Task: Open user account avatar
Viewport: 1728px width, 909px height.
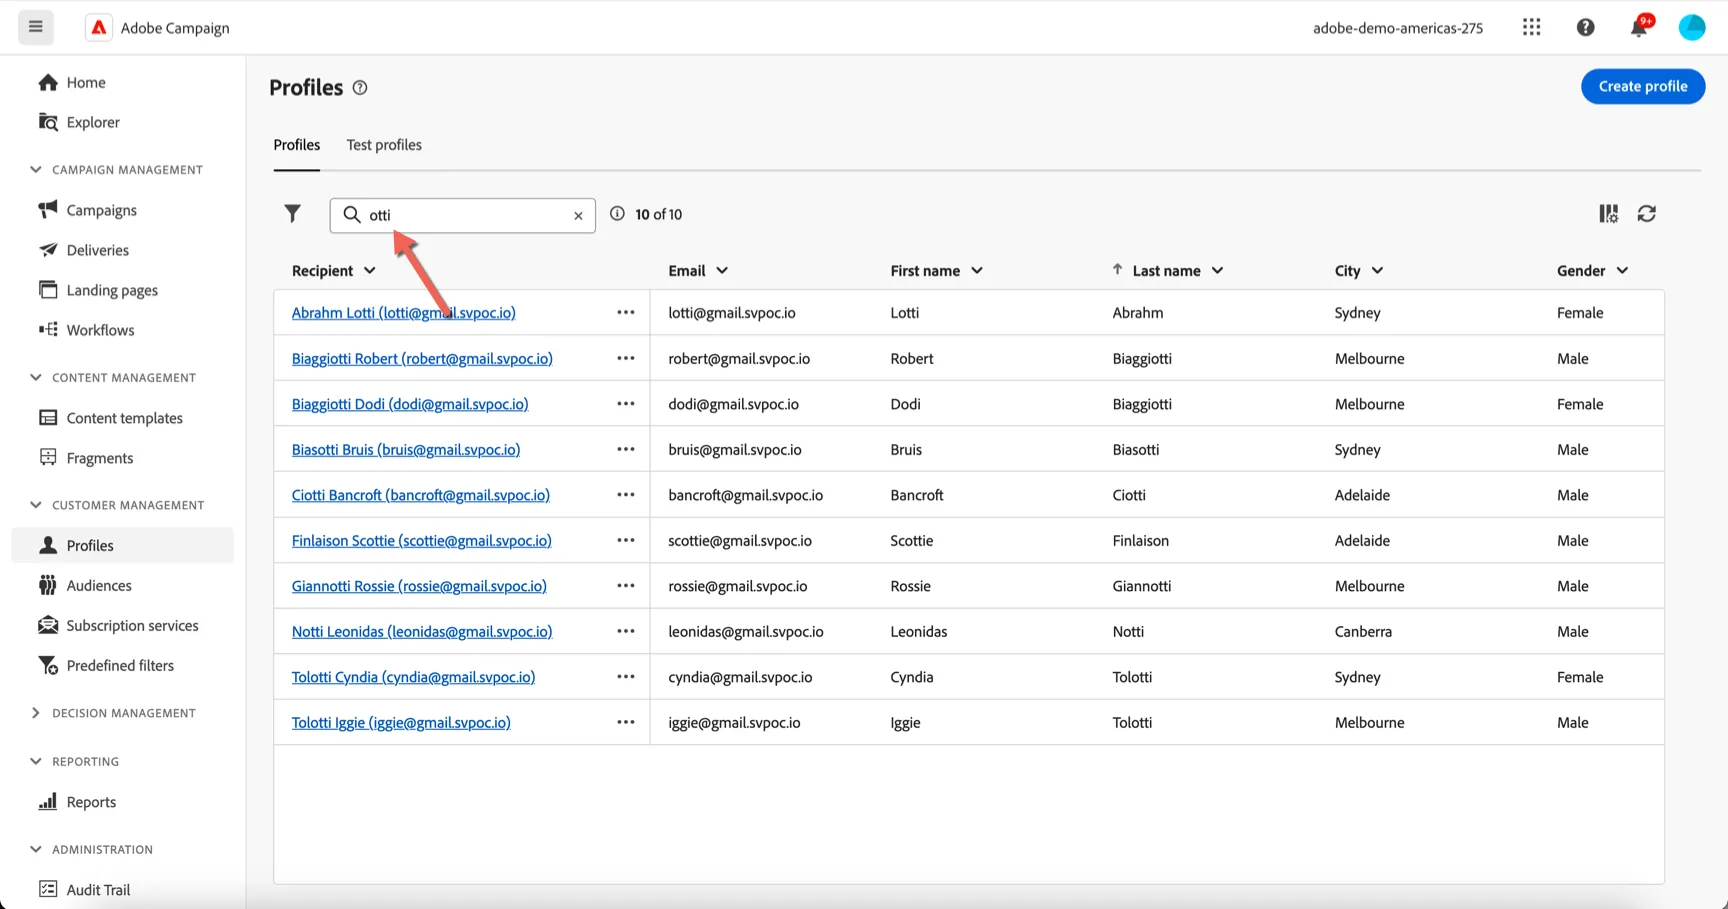Action: click(x=1691, y=27)
